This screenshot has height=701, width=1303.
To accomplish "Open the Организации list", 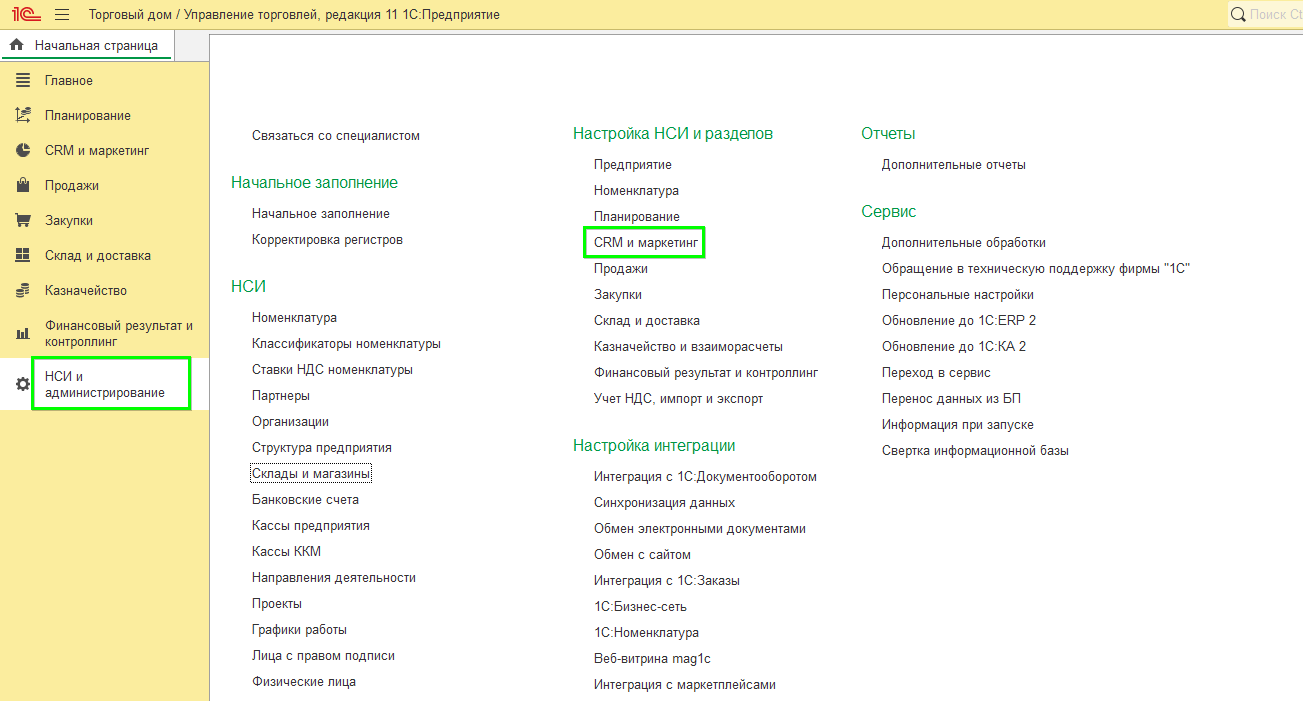I will click(290, 421).
